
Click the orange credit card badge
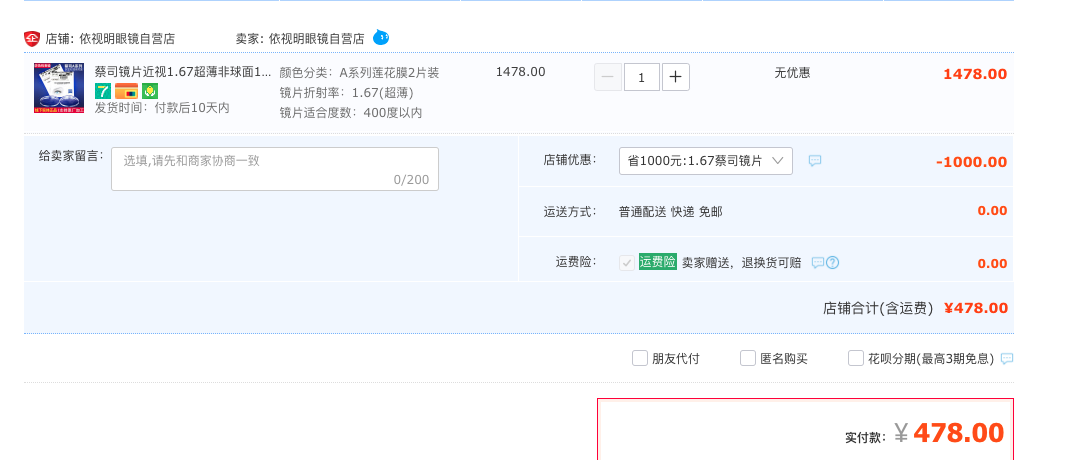pyautogui.click(x=126, y=91)
